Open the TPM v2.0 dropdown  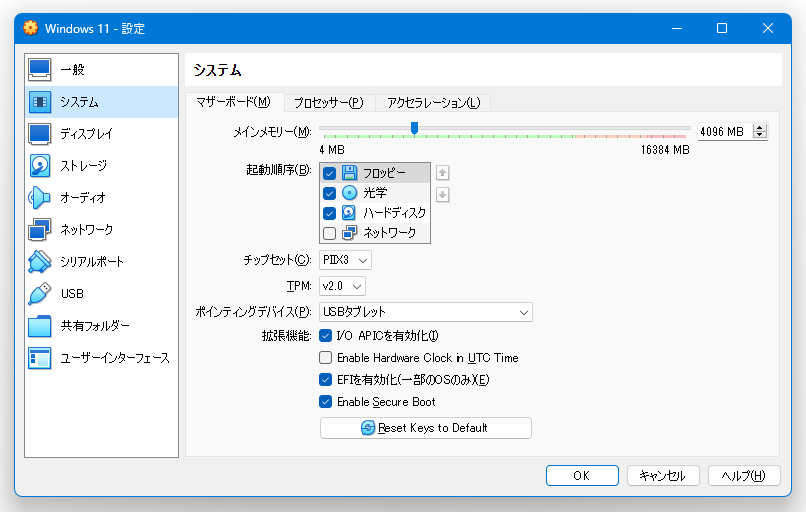[x=342, y=286]
